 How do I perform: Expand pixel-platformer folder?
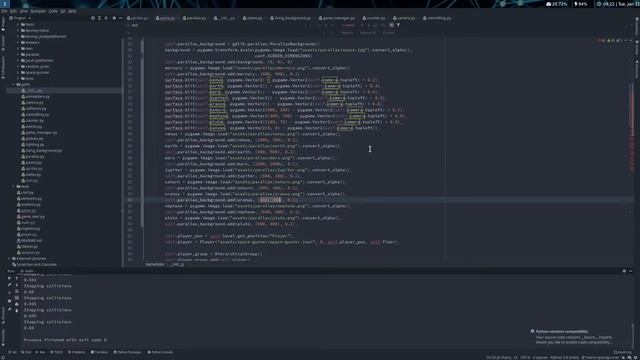tap(18, 60)
